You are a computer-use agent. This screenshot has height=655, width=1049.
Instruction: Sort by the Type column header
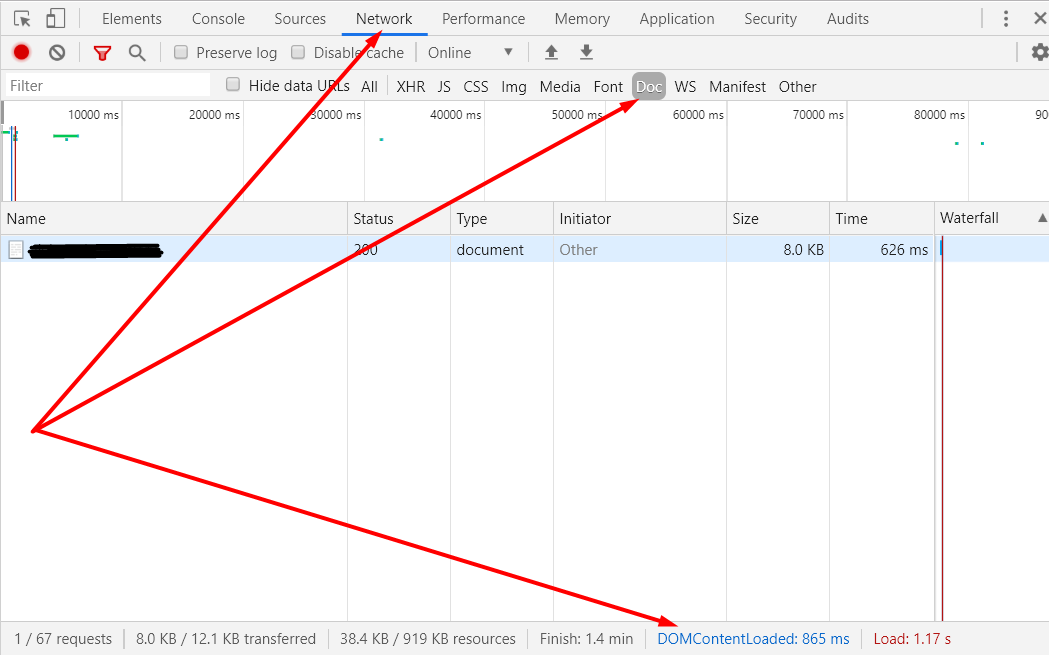pos(502,219)
